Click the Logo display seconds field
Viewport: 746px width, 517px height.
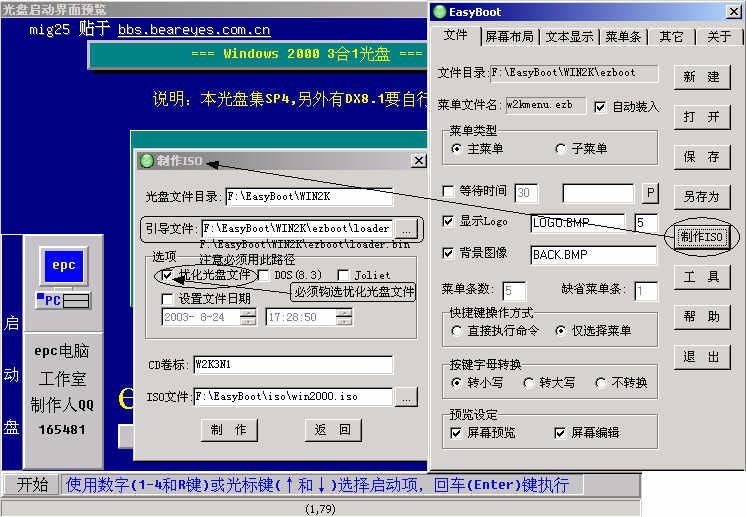point(646,223)
